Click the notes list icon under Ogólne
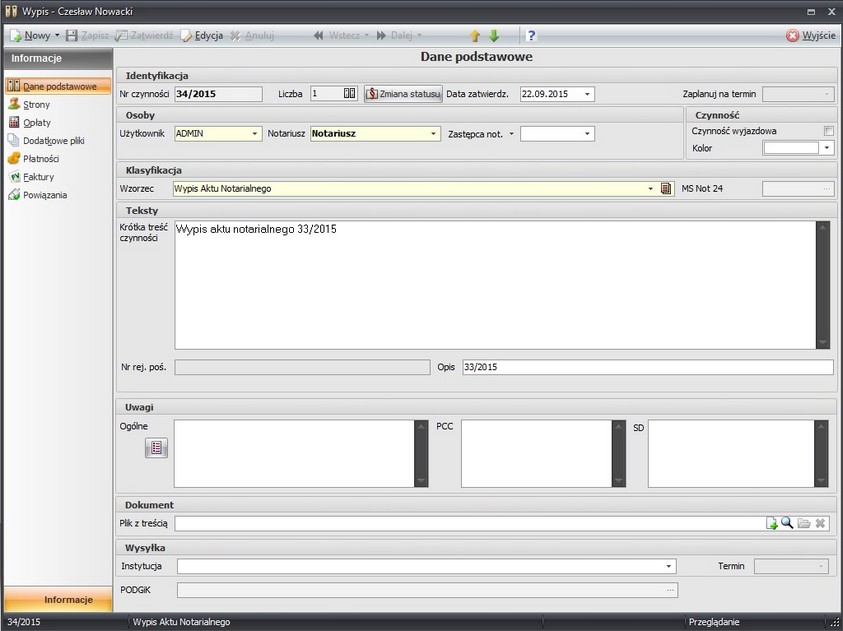 coord(158,448)
